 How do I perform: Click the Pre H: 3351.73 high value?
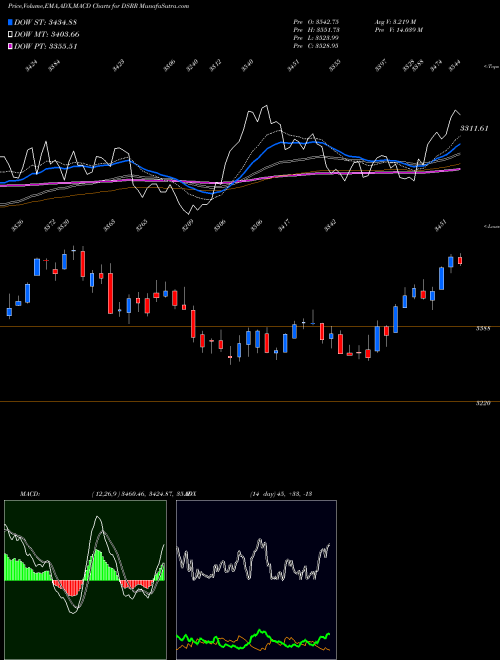point(316,30)
